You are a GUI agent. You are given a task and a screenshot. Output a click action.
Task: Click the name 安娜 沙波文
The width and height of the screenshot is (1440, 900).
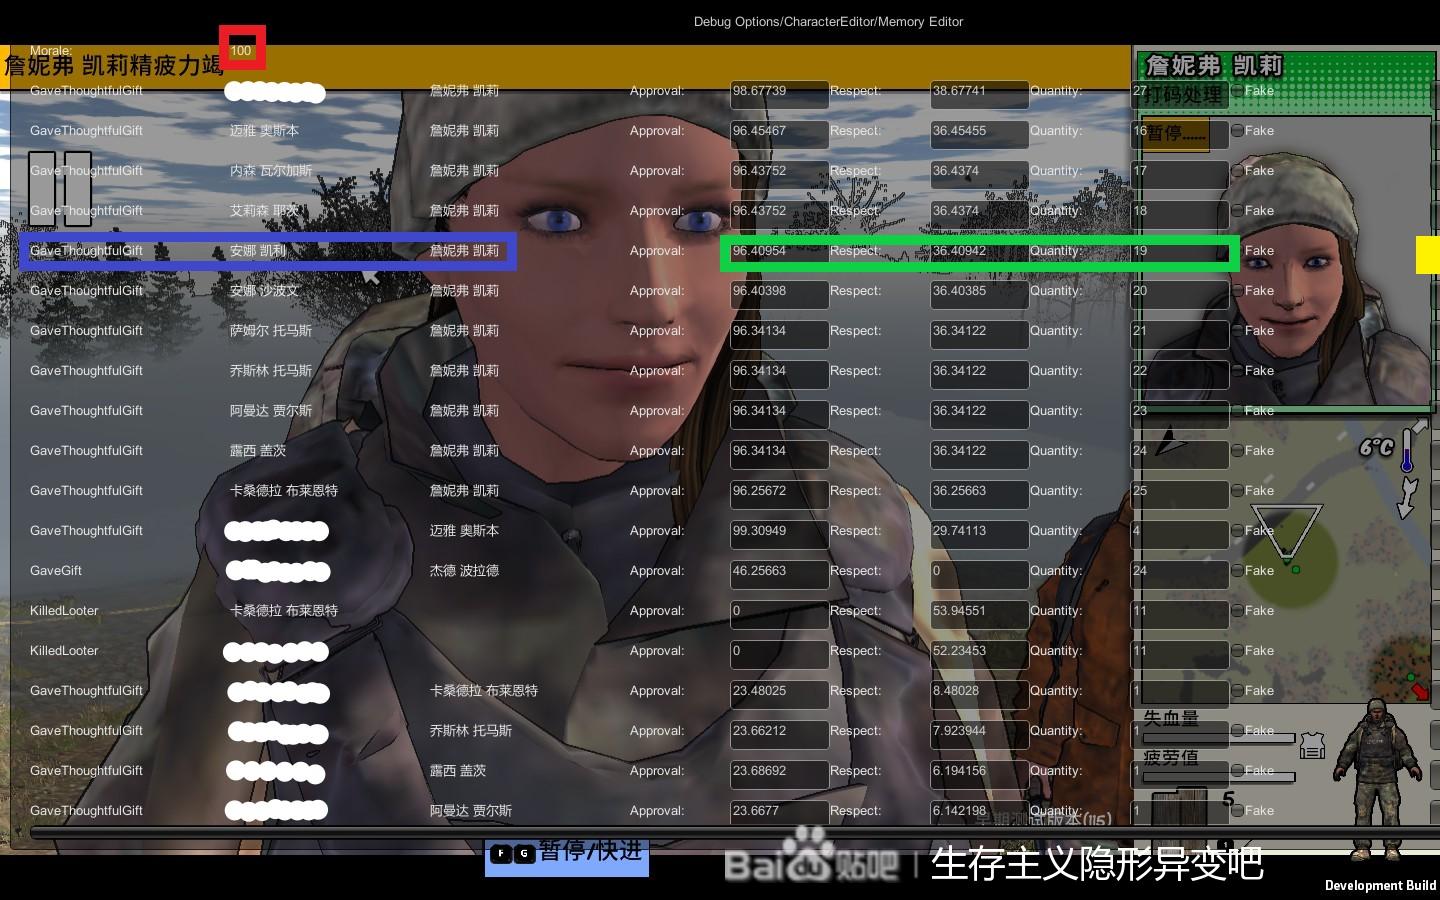pos(264,291)
